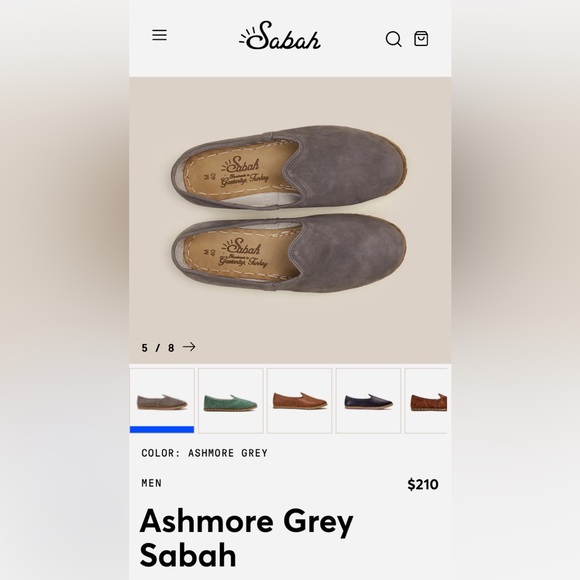Click the 5 / 8 image counter
580x580 pixels.
158,348
